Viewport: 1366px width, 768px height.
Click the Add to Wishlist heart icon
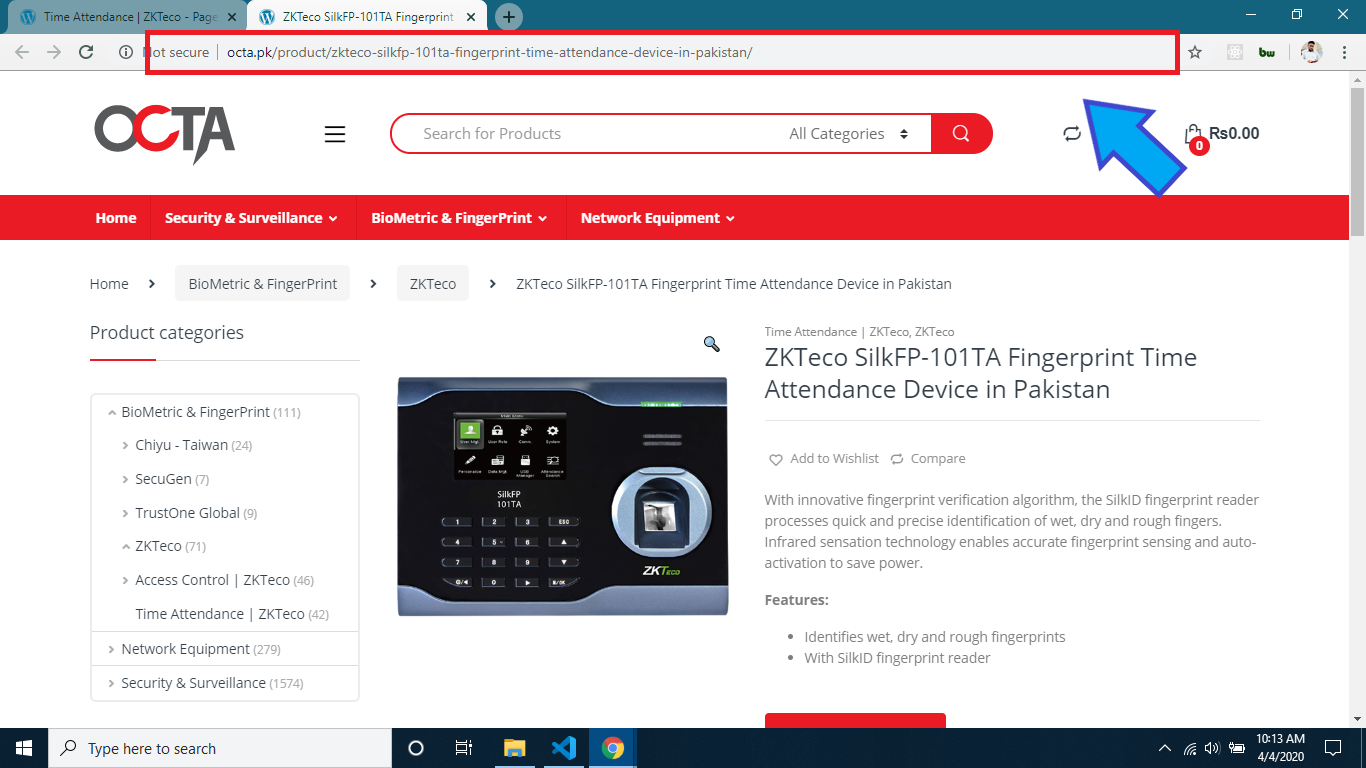(775, 459)
